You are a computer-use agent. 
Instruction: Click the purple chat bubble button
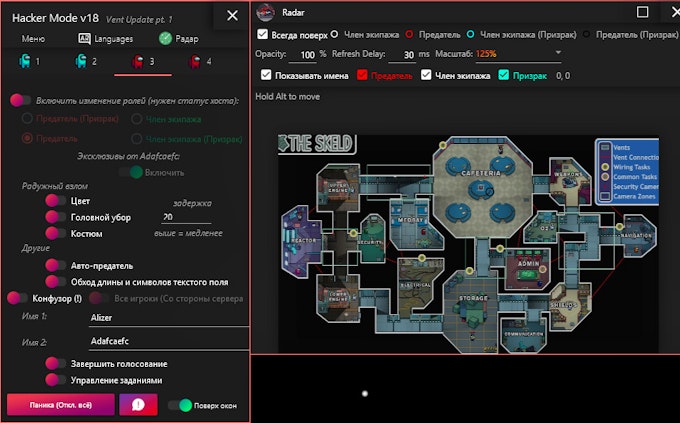138,405
